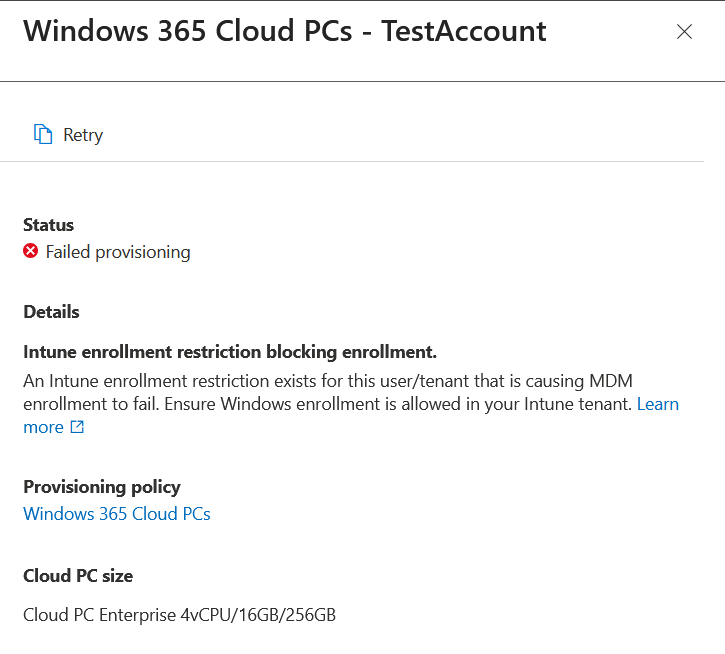
Task: Close the Cloud PC details panel
Action: coord(684,32)
